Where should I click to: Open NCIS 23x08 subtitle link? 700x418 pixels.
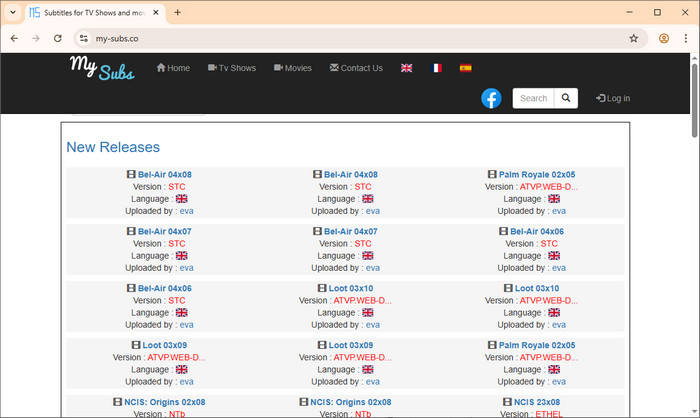[537, 402]
